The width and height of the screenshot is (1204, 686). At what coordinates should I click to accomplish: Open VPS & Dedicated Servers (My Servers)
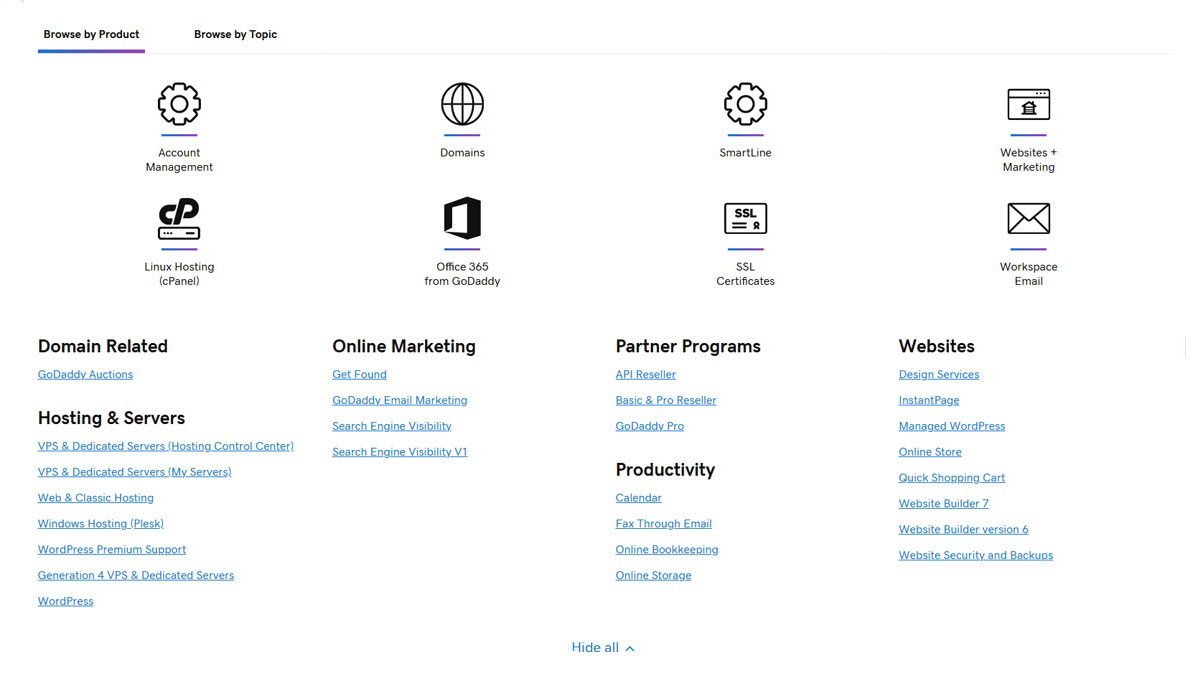click(x=134, y=473)
